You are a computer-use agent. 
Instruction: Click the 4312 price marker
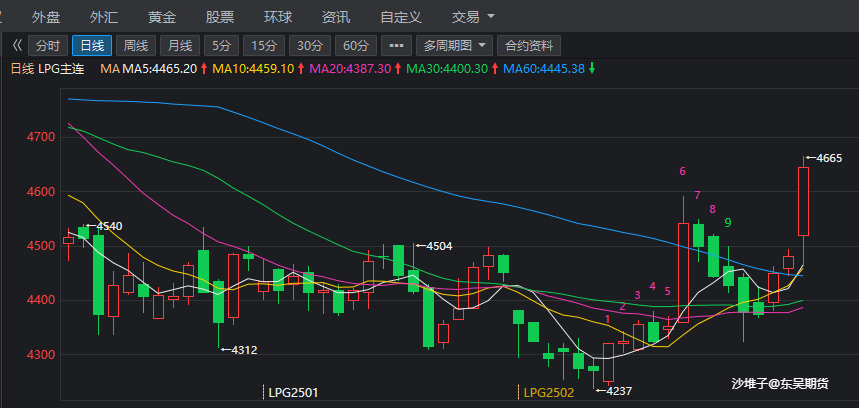(x=238, y=349)
